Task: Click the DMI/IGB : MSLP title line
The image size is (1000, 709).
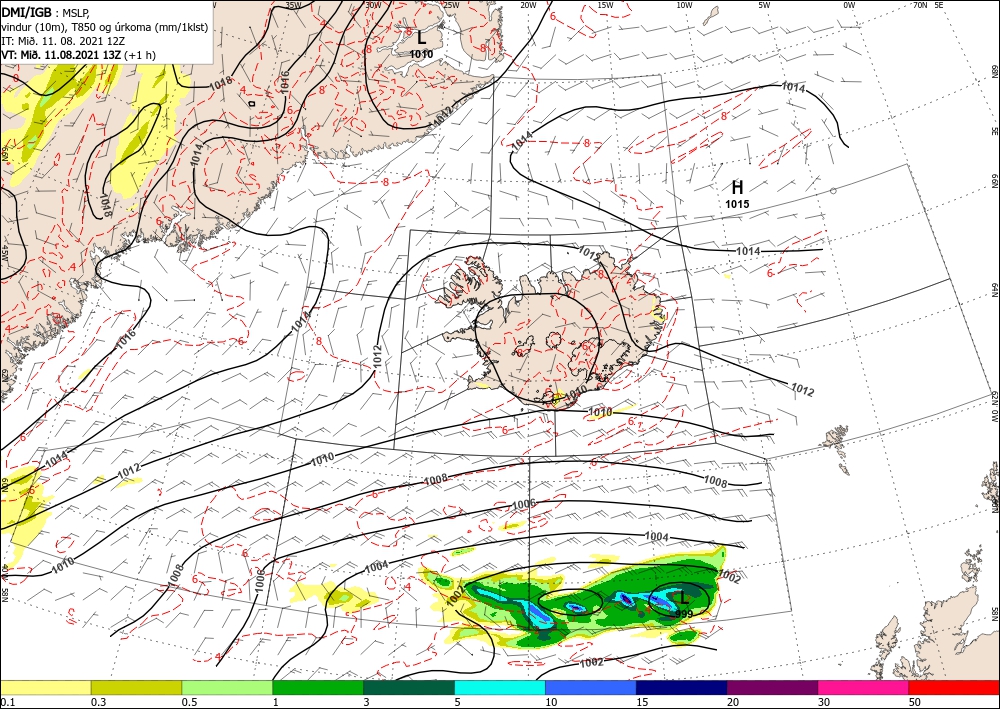Action: tap(46, 12)
